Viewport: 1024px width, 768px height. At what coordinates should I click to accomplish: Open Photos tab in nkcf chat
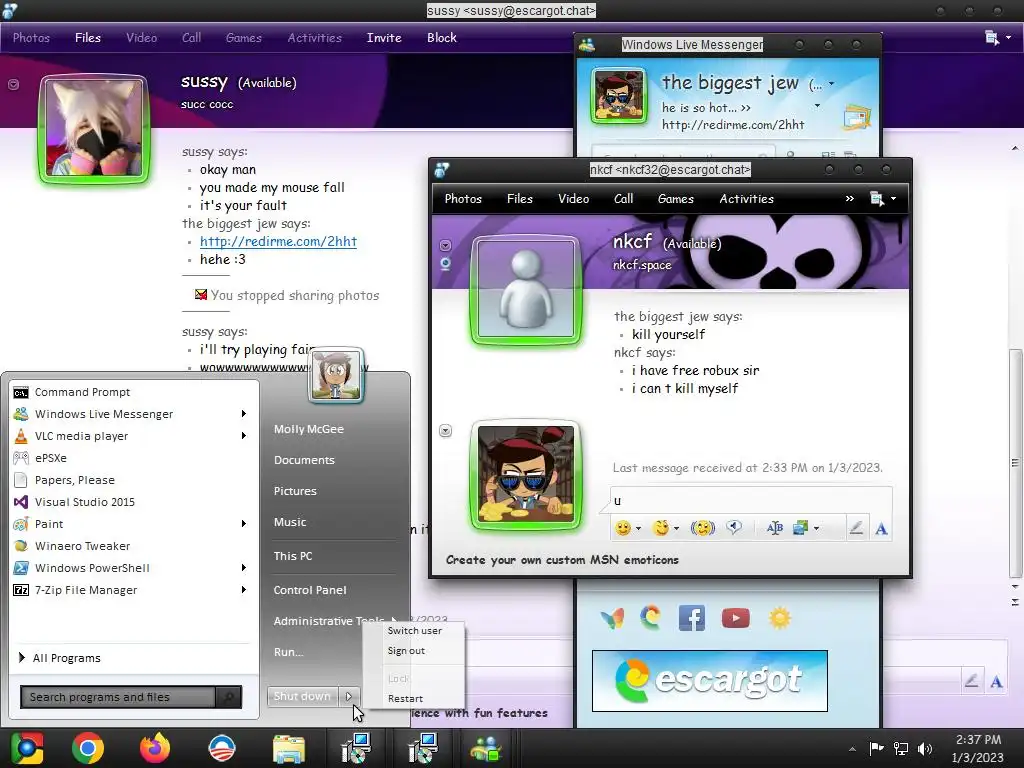(x=463, y=199)
